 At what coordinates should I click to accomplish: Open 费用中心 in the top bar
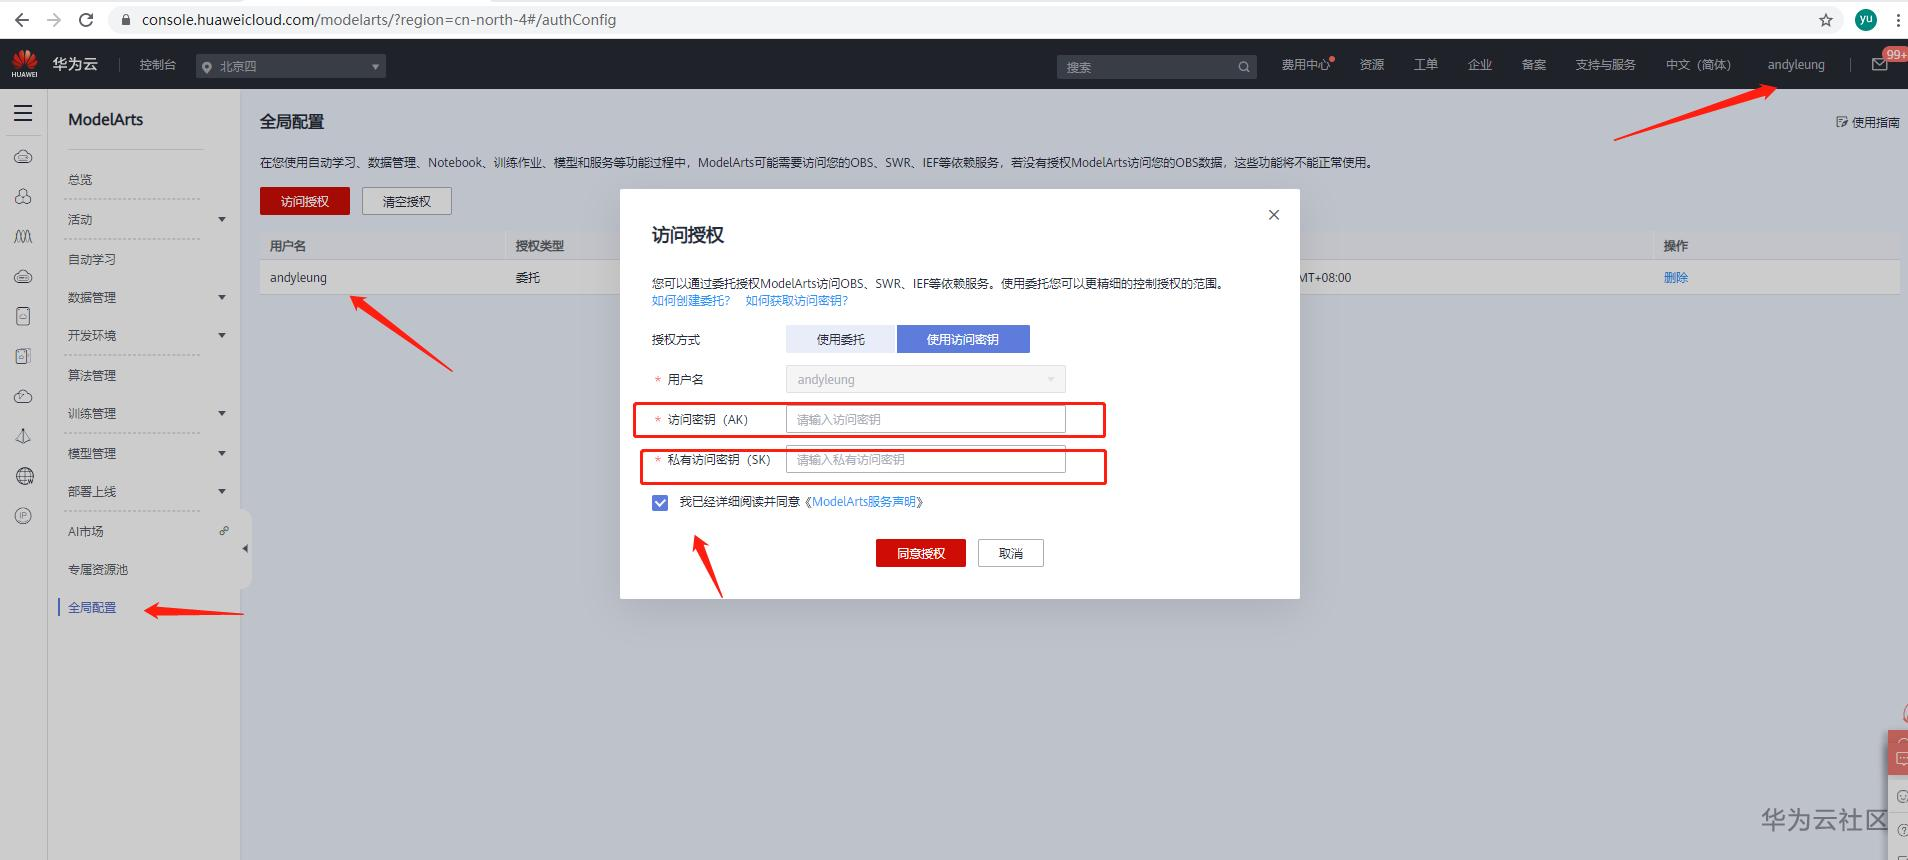click(1306, 65)
